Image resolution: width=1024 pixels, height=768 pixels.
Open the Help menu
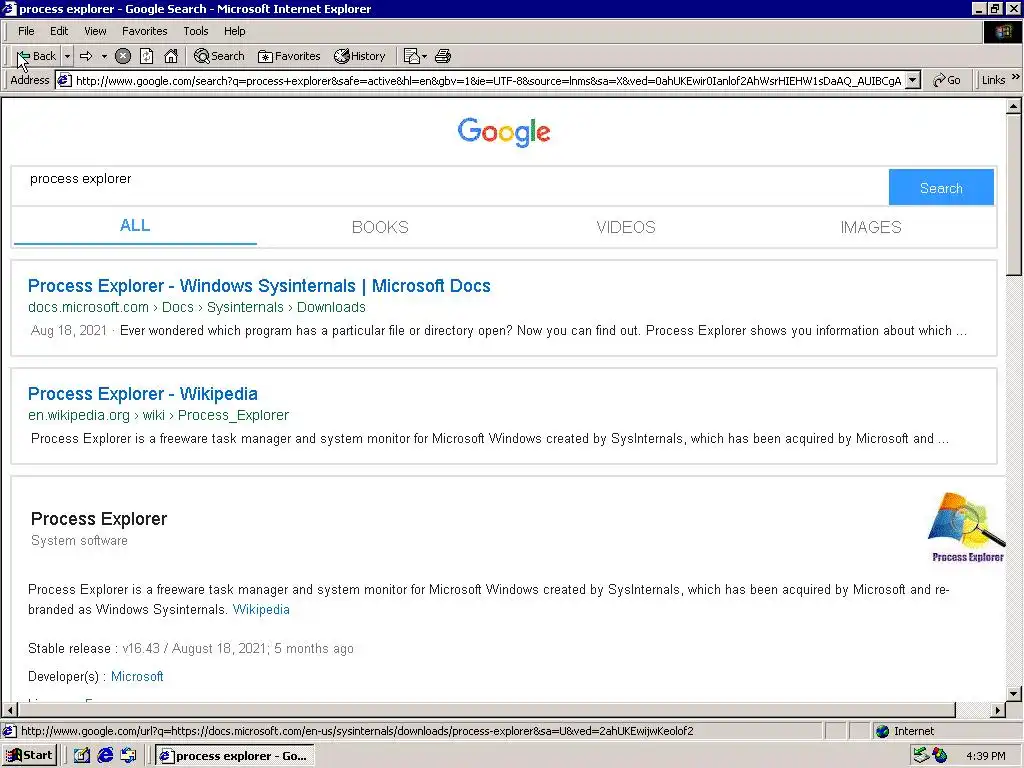pos(234,31)
